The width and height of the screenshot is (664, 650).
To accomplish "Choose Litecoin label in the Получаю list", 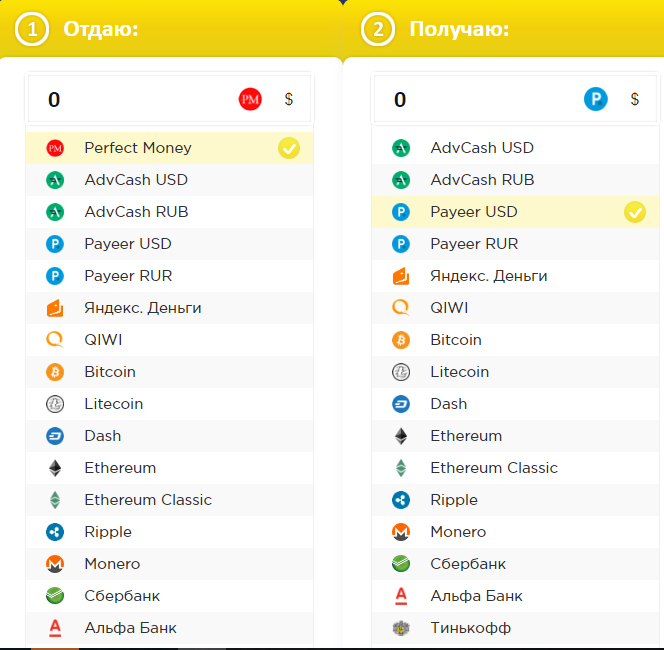I will pyautogui.click(x=459, y=372).
